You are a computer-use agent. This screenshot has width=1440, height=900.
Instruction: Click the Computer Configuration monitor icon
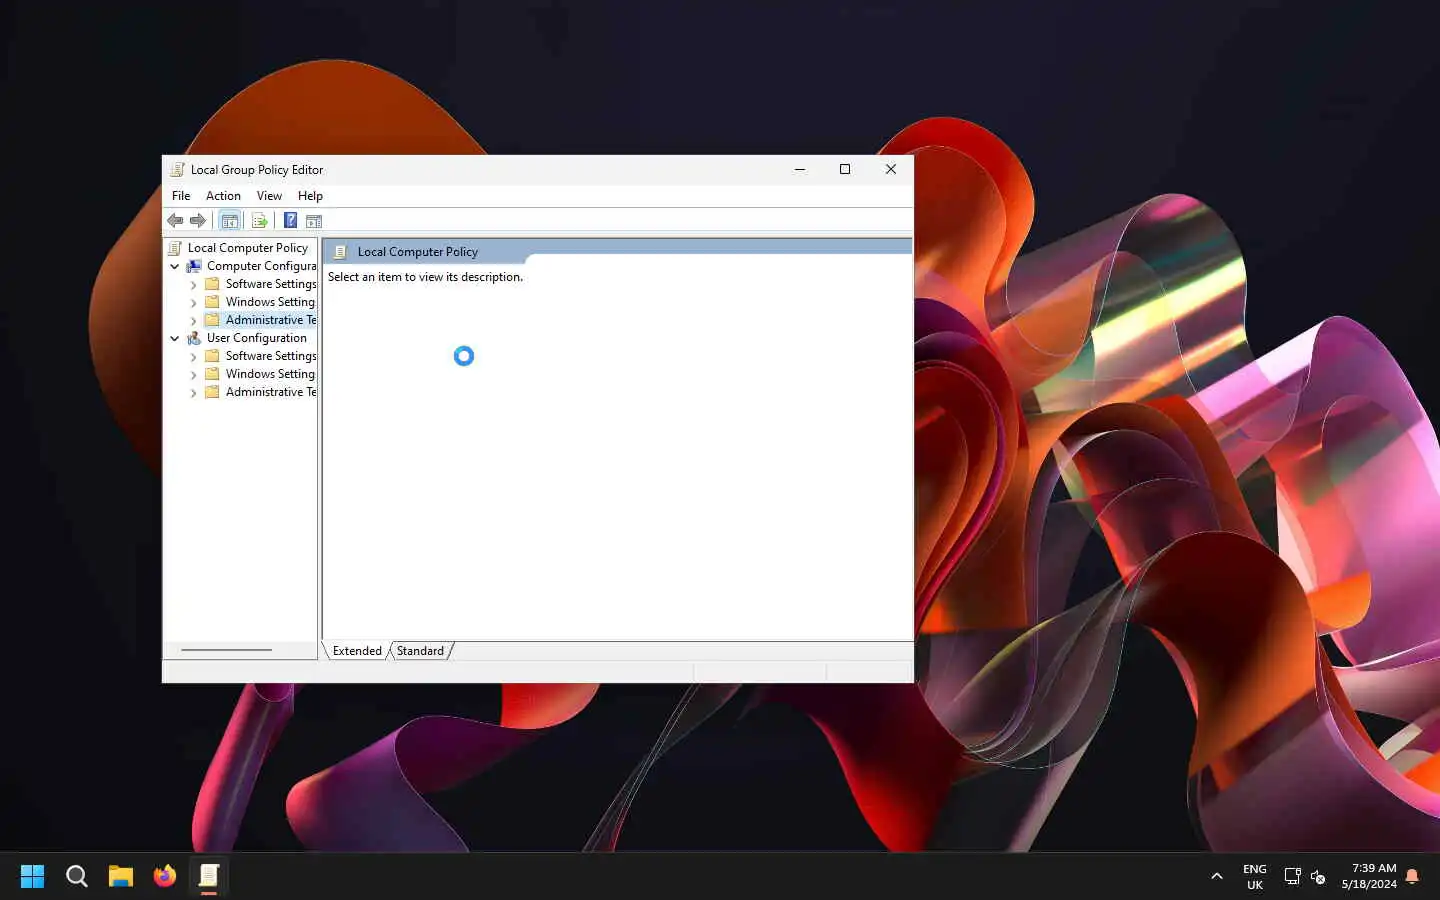(x=194, y=266)
